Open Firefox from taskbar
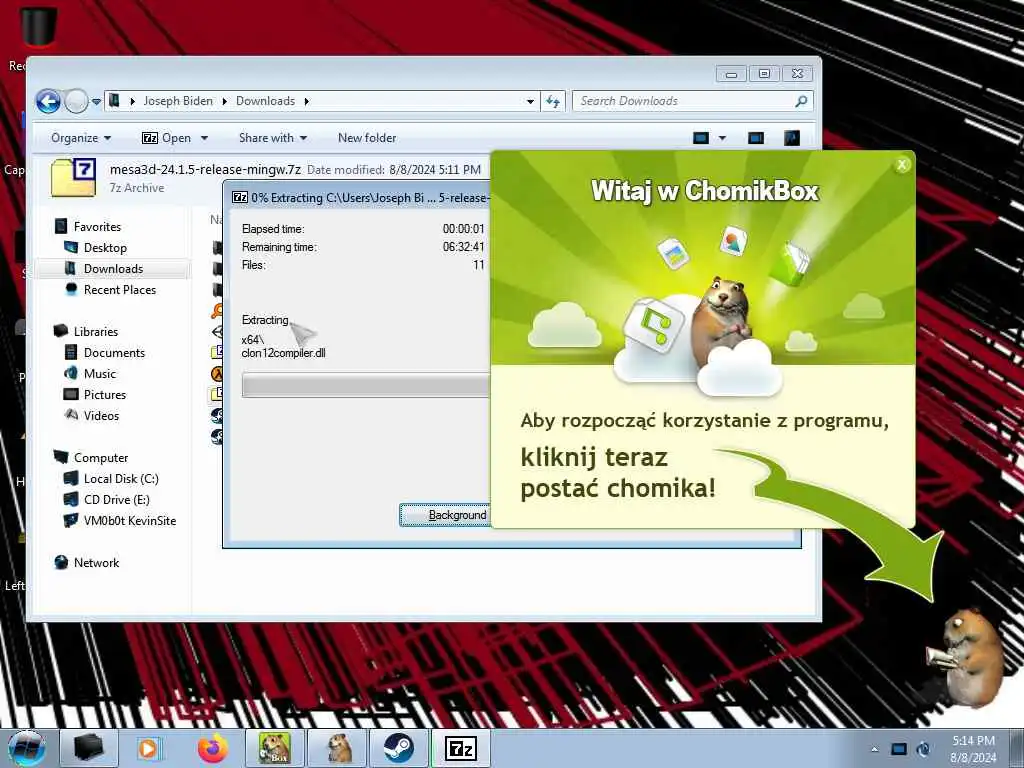 212,748
